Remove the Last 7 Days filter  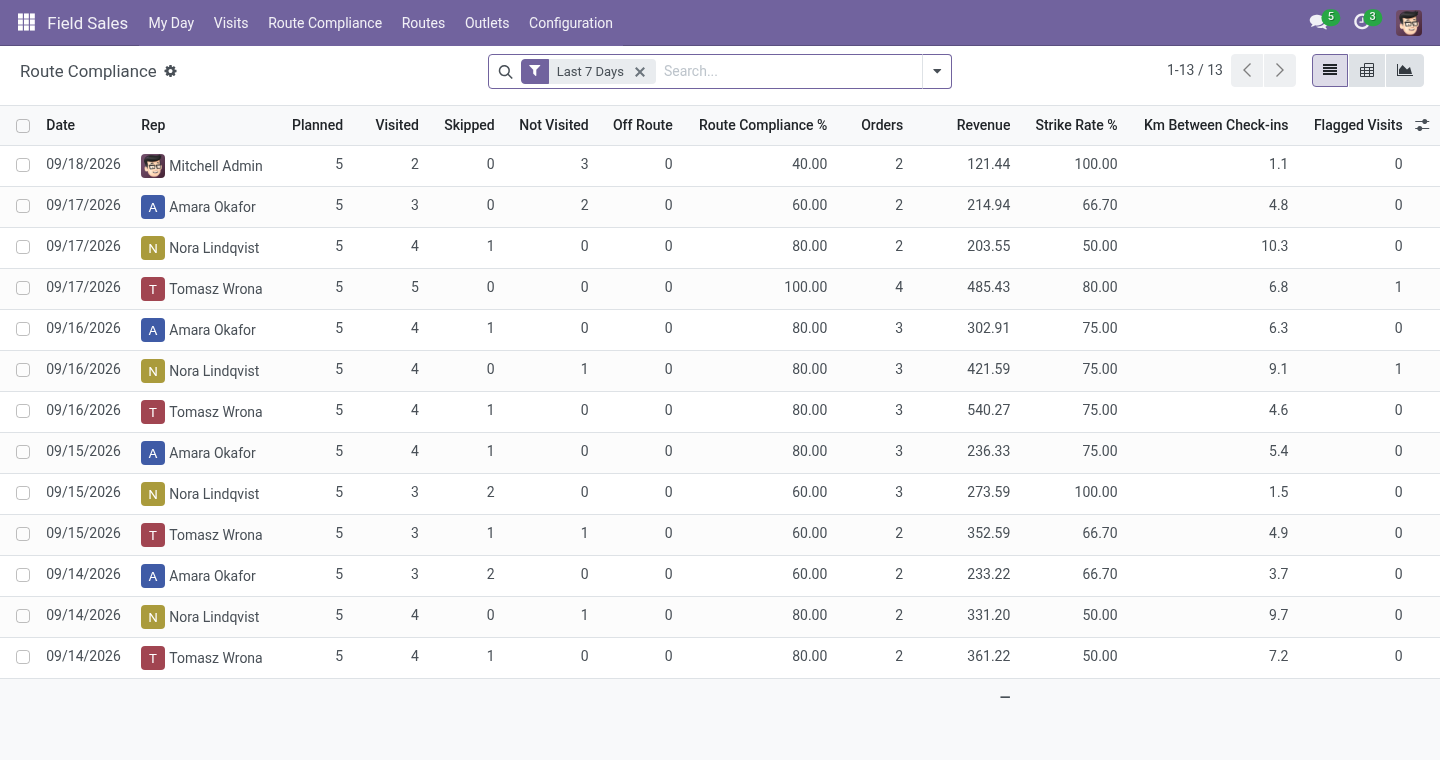(640, 72)
